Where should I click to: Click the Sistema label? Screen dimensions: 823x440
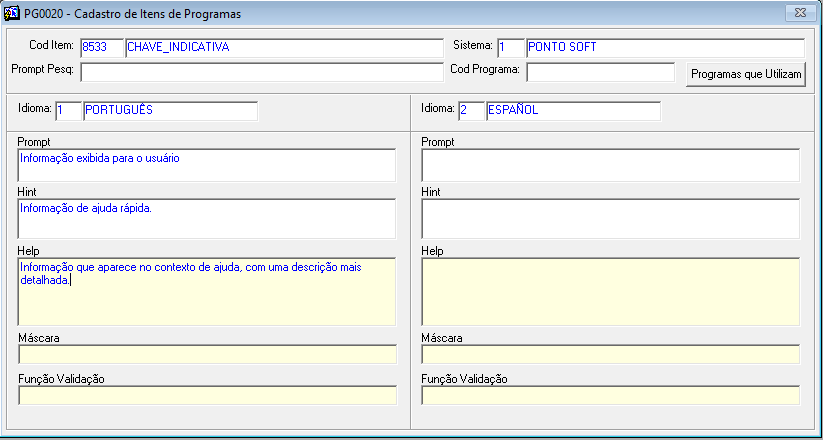click(x=473, y=45)
